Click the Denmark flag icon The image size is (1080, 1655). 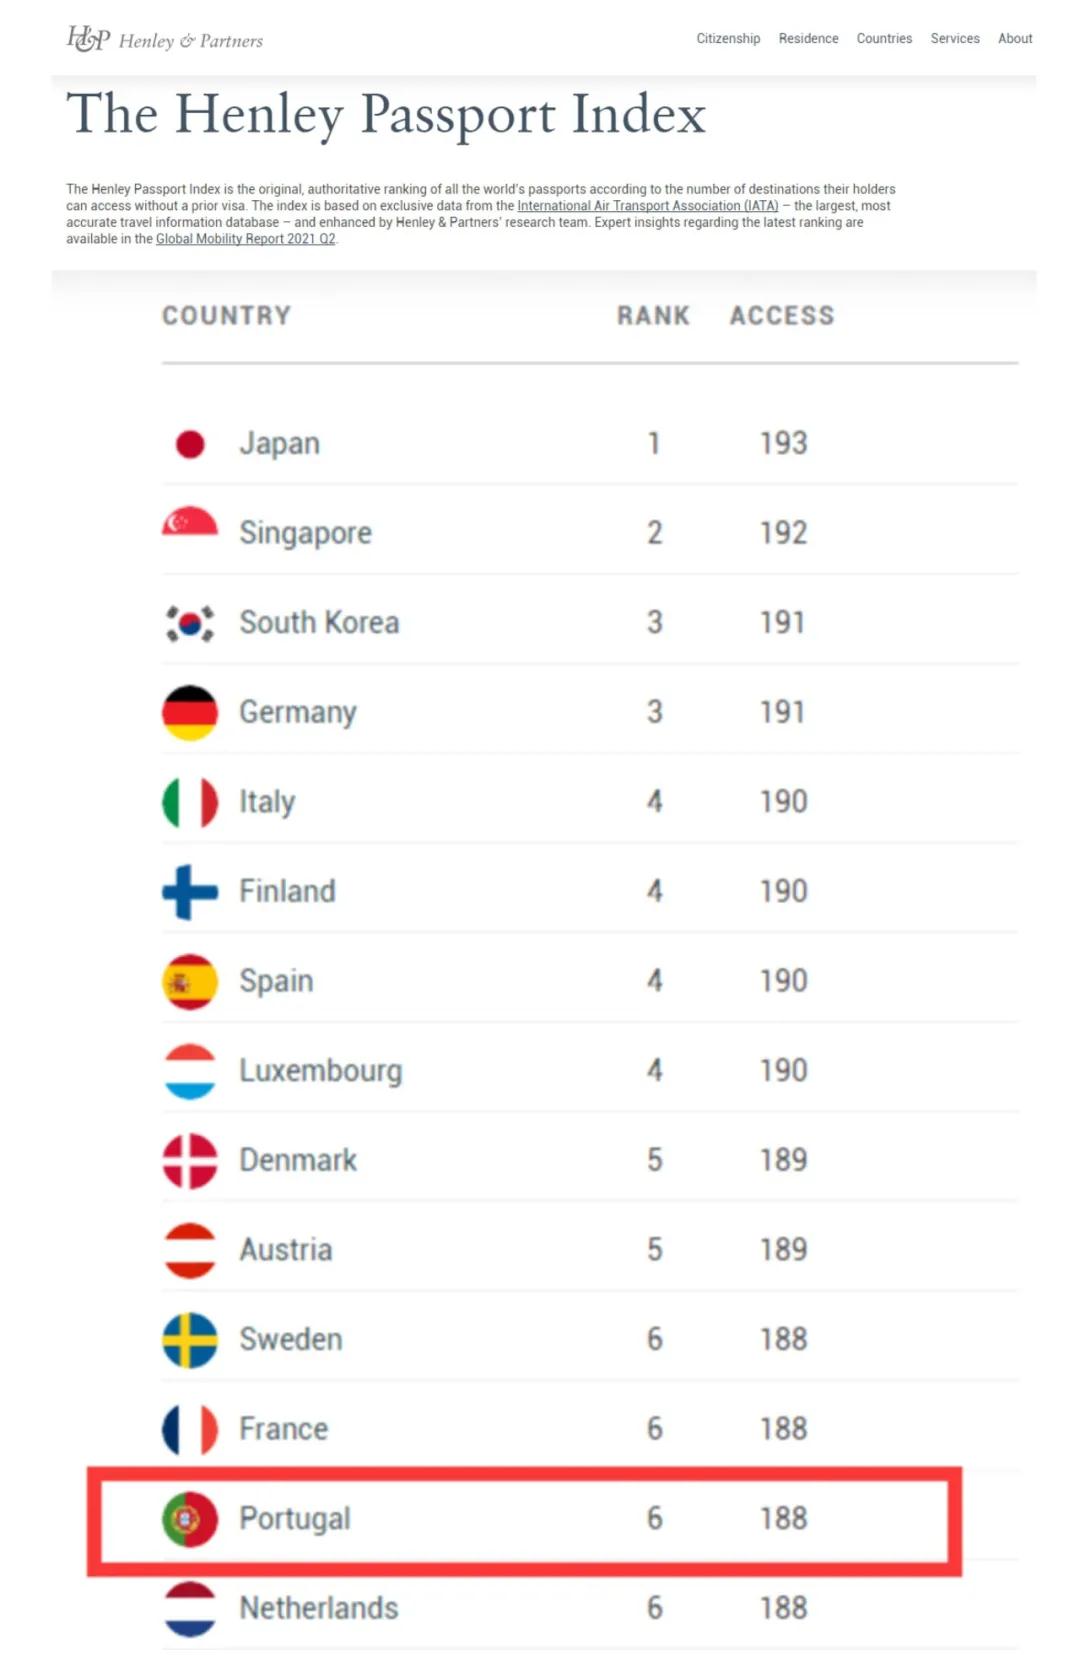click(190, 1160)
